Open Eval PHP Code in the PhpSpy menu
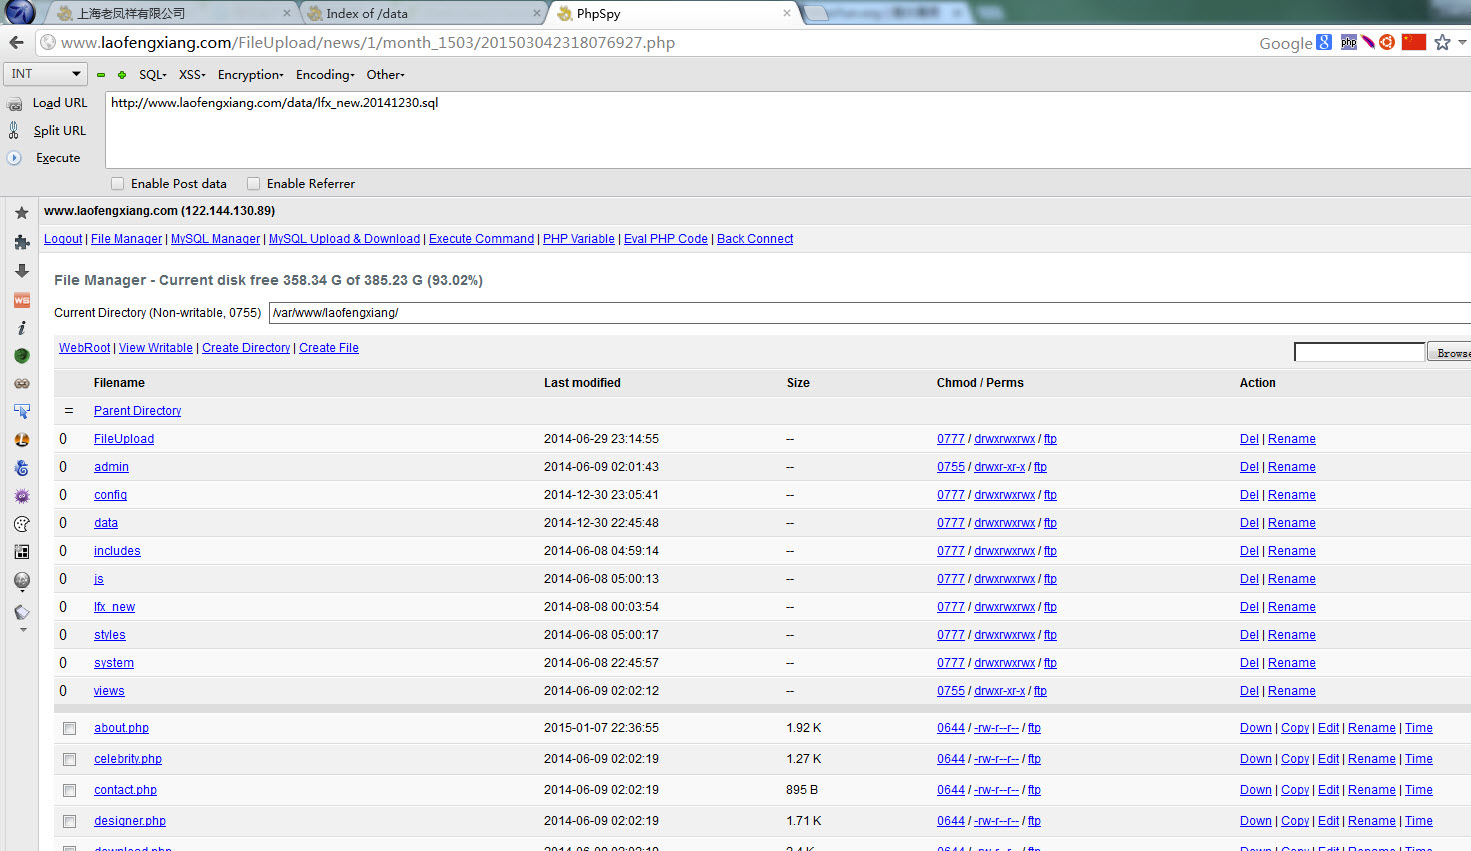 pos(666,239)
